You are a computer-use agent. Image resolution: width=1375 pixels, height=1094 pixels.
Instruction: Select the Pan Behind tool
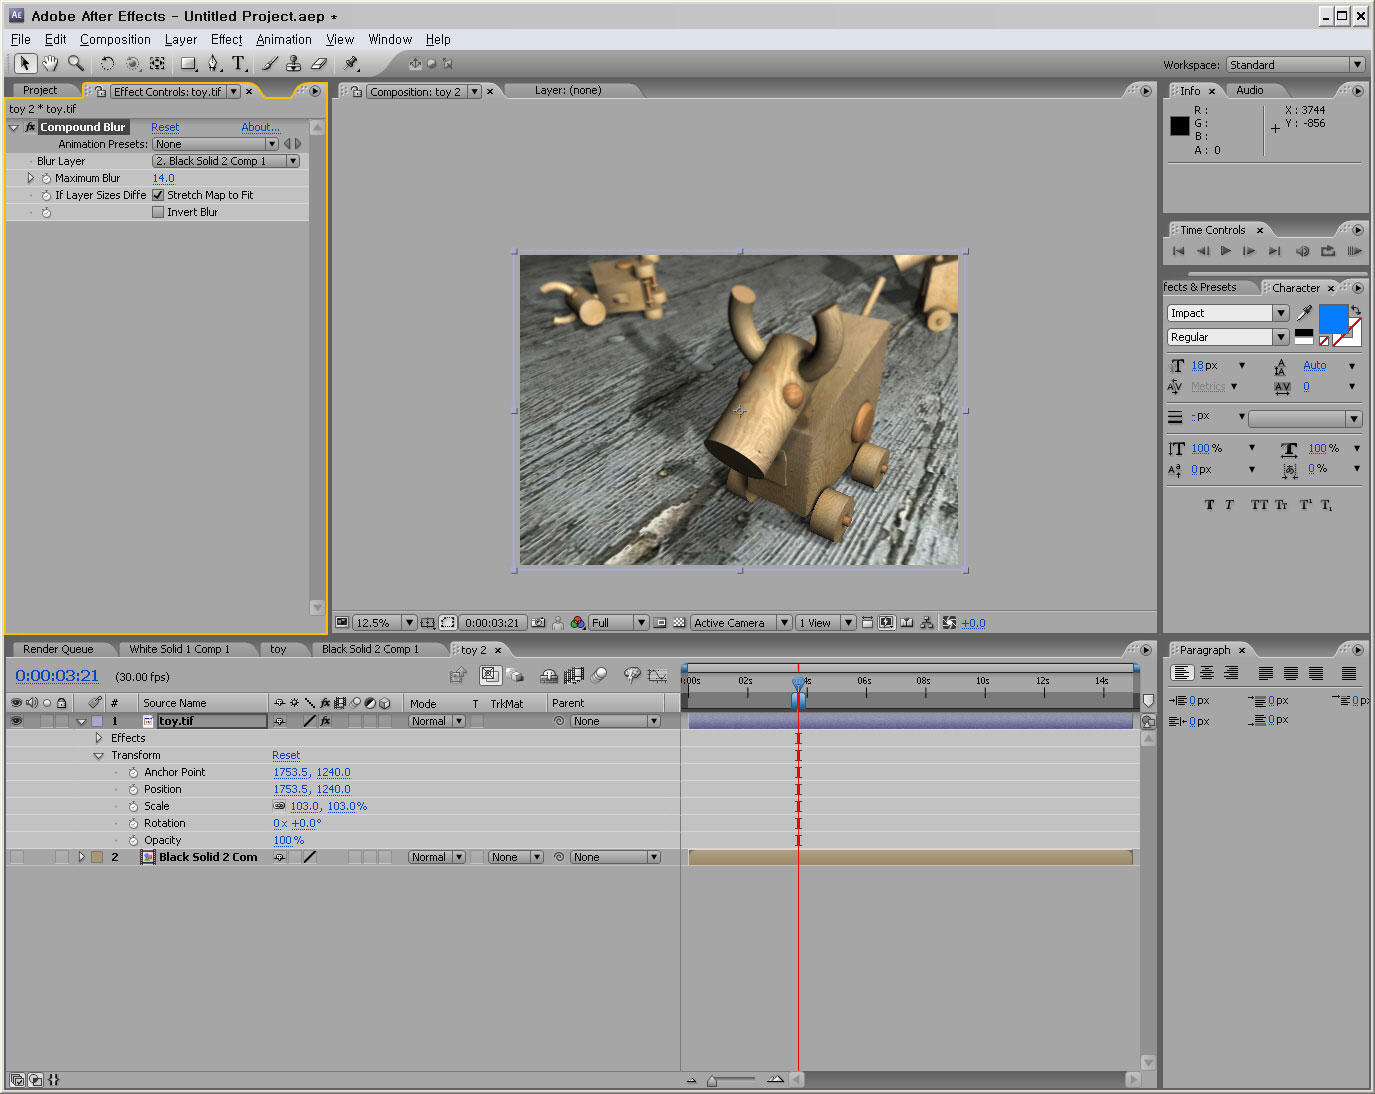pyautogui.click(x=157, y=63)
